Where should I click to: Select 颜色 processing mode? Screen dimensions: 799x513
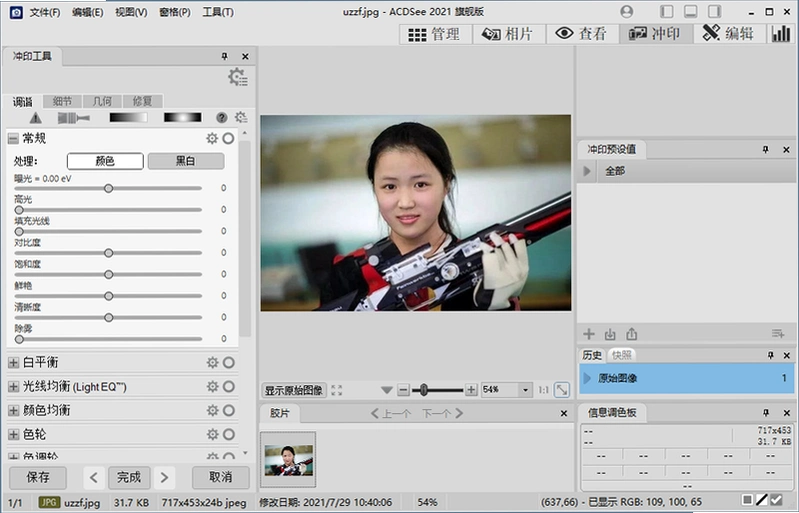point(105,161)
